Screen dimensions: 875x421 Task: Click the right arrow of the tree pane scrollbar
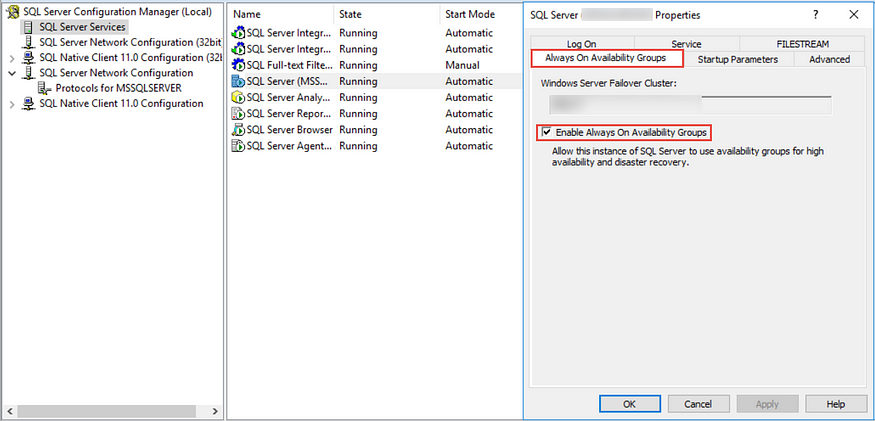point(215,411)
